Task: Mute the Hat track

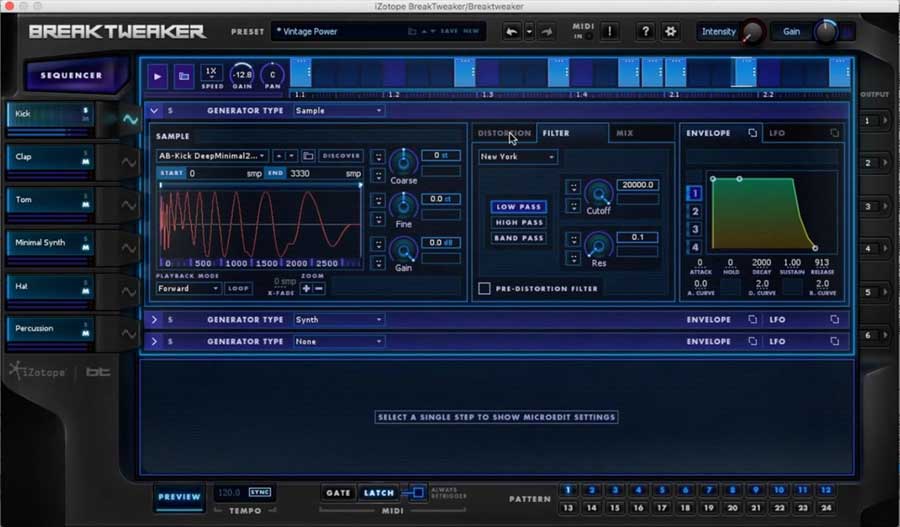Action: [86, 291]
